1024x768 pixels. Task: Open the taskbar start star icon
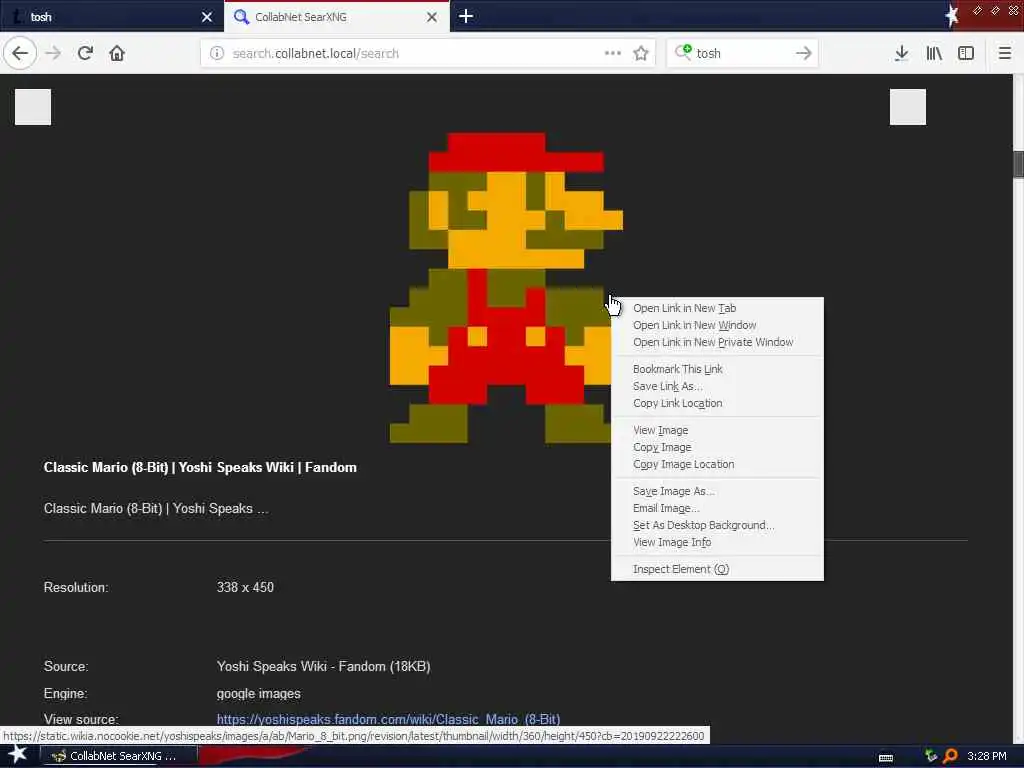pos(18,755)
